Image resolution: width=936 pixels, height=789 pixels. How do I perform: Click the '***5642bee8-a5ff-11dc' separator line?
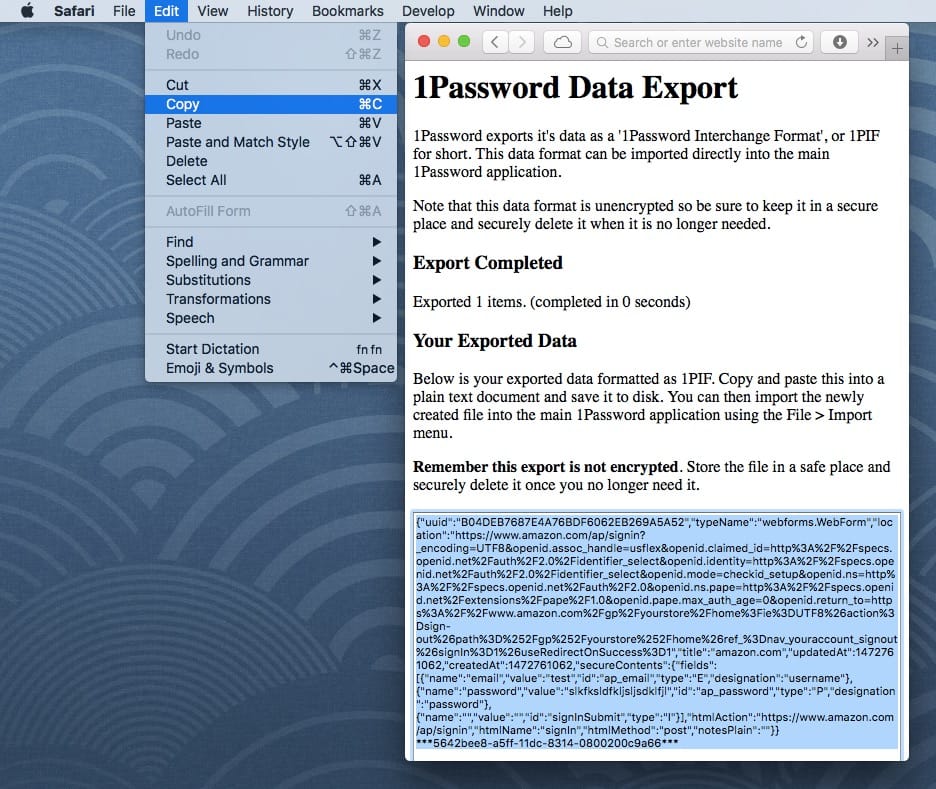pos(547,743)
